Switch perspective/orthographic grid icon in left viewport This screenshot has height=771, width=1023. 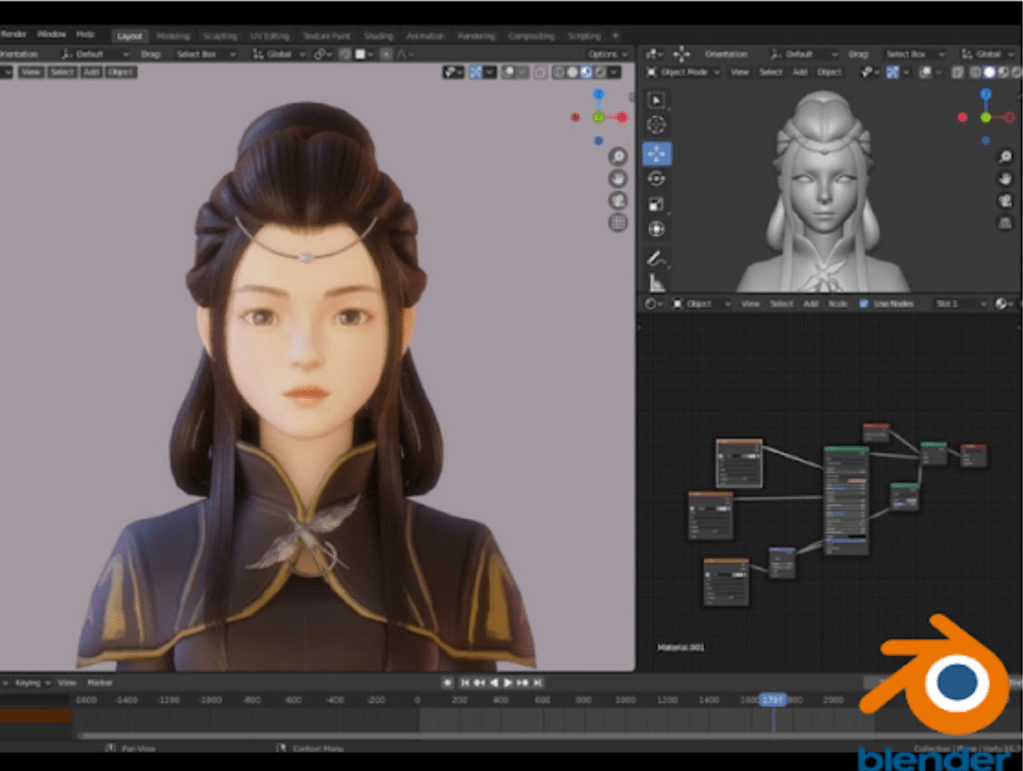(618, 222)
